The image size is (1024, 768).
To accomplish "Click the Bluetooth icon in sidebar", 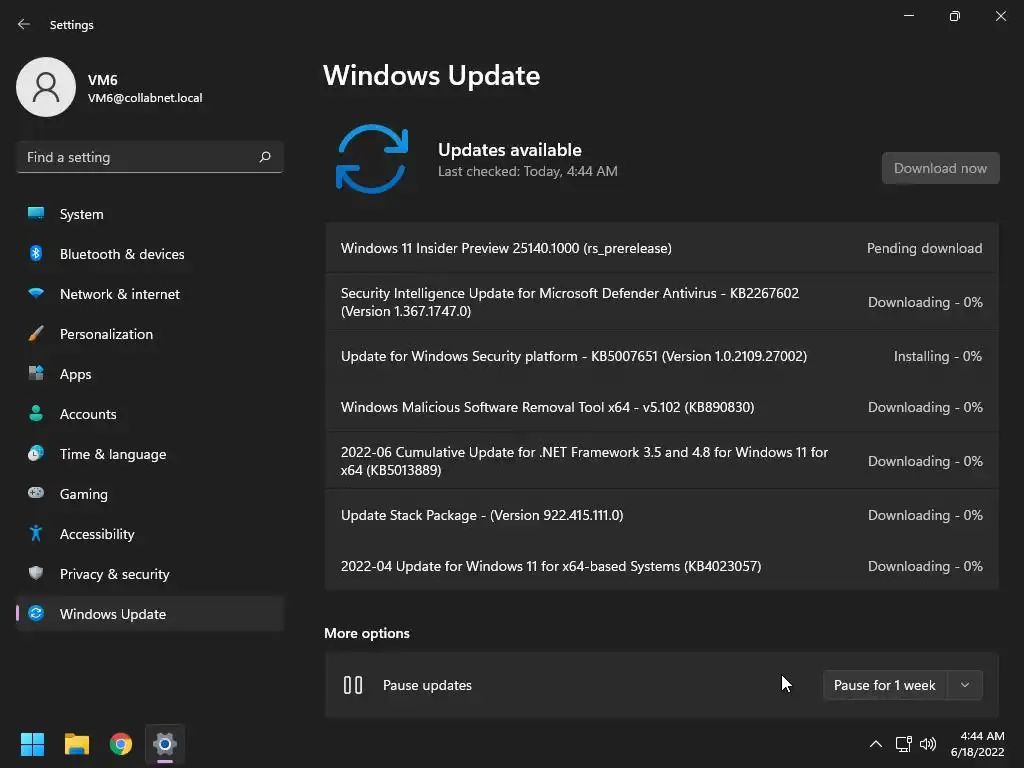I will tap(36, 253).
